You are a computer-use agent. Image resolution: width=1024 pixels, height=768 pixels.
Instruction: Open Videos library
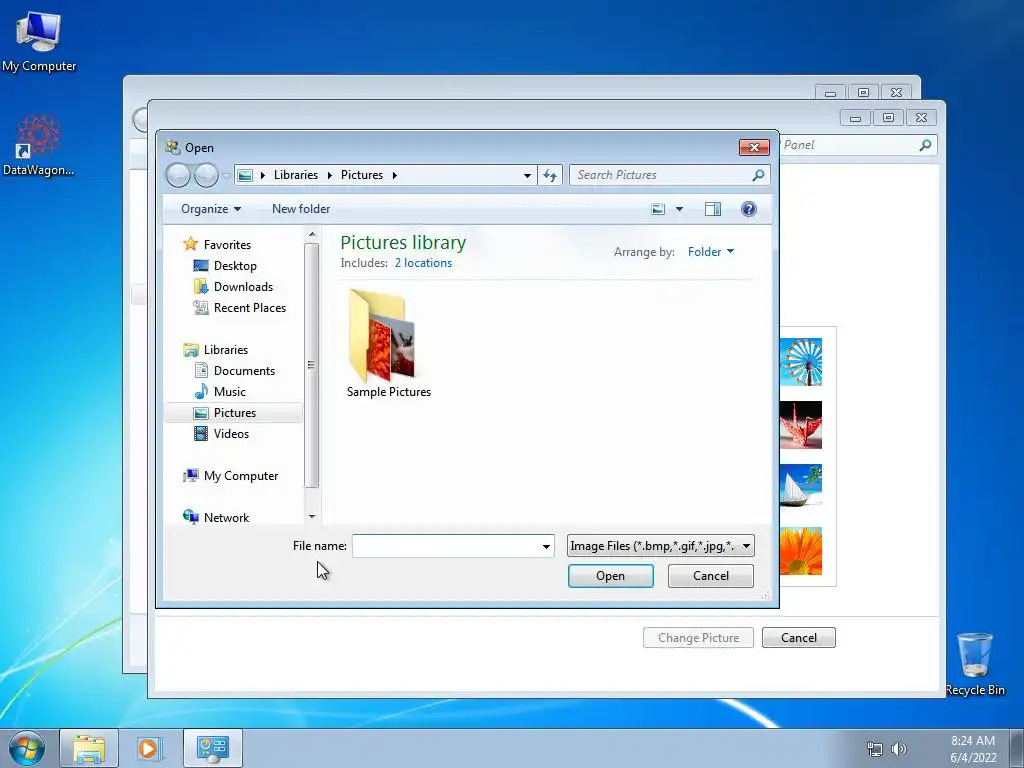(x=231, y=434)
